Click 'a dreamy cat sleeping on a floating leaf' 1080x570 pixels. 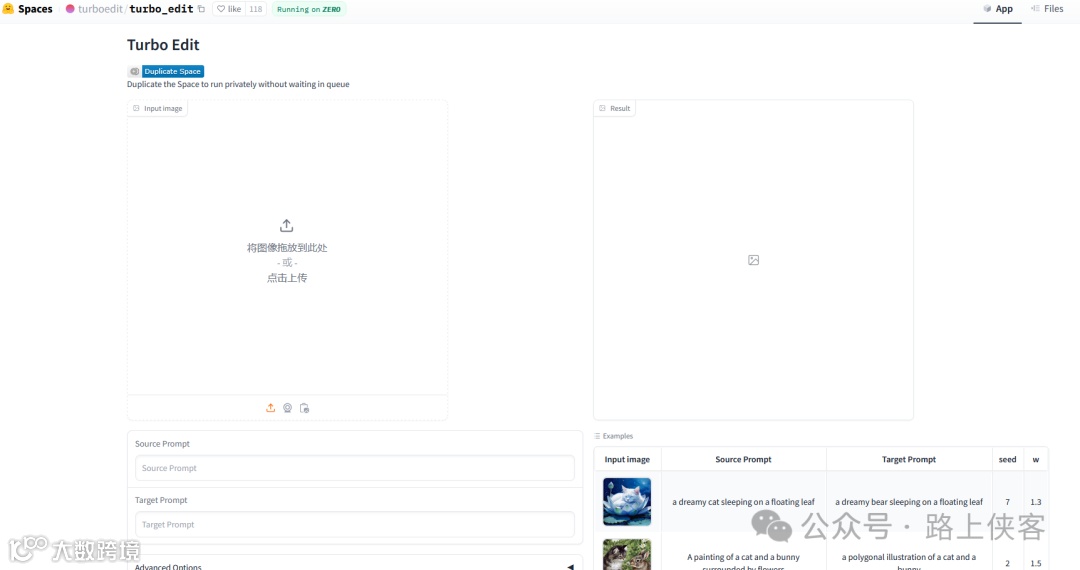743,502
